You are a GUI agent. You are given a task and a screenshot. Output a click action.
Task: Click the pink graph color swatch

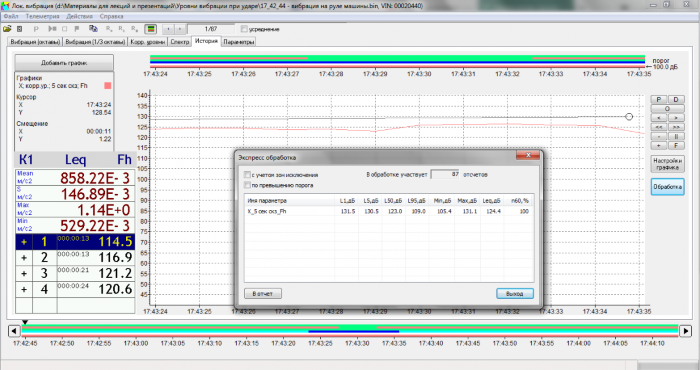[108, 85]
